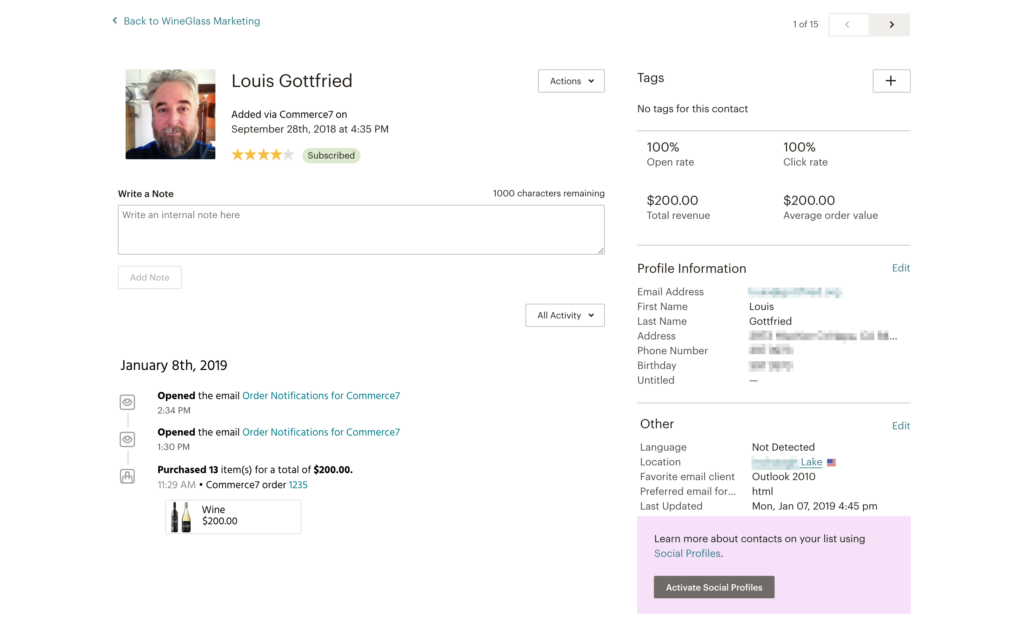Screen dimensions: 1024x626
Task: Give the contact a fifth star
Action: [x=289, y=156]
